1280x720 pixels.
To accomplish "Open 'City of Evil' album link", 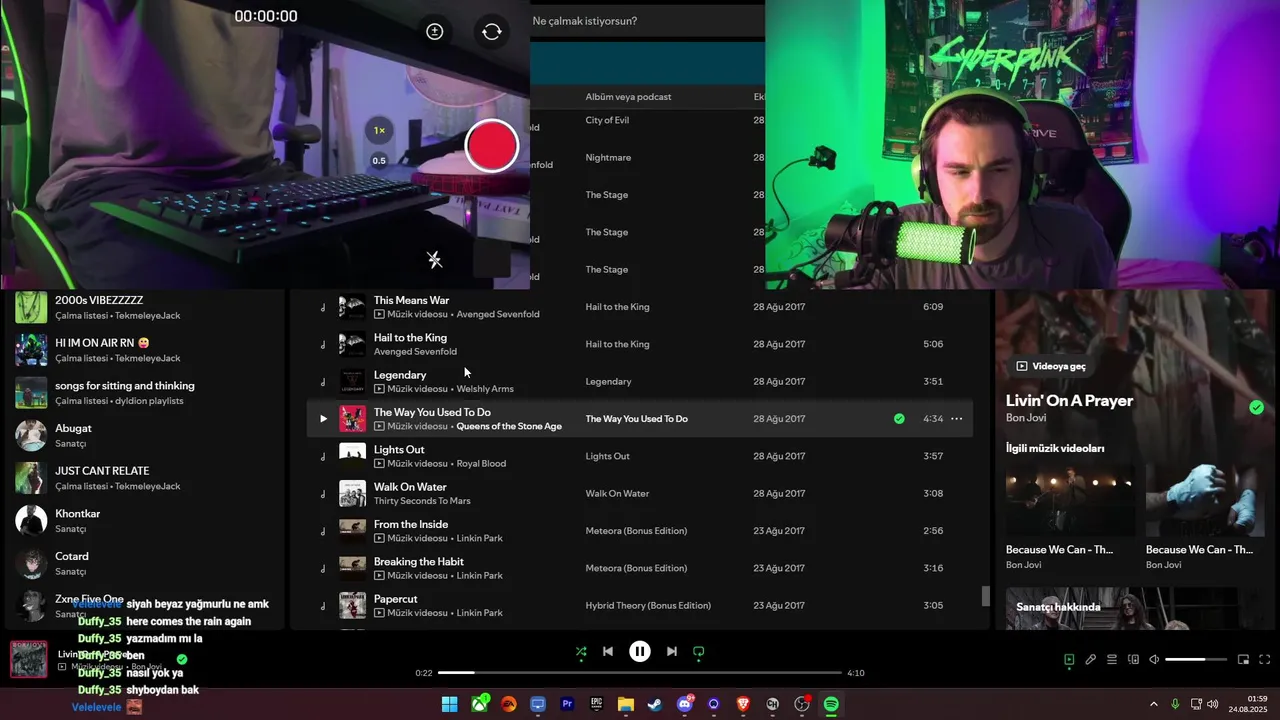I will [607, 120].
